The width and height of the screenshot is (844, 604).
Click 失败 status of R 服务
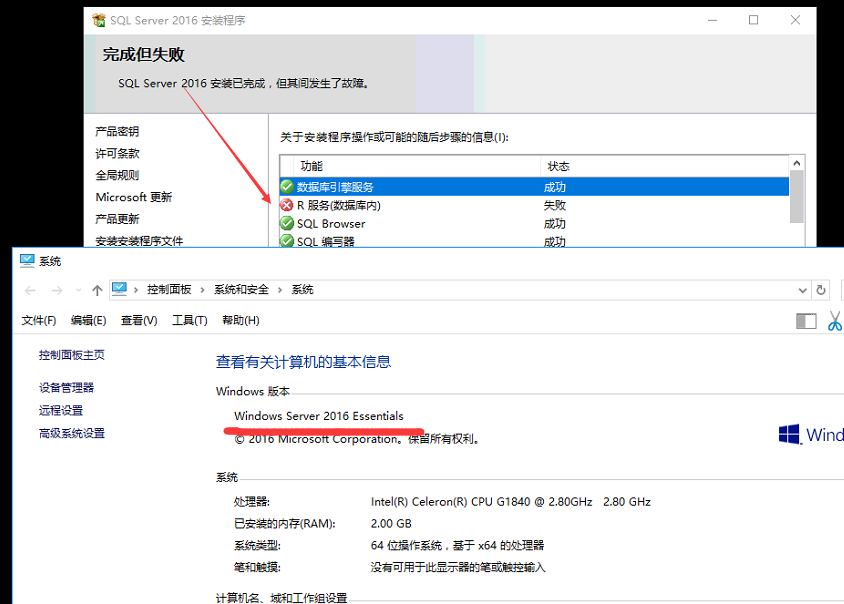(554, 205)
